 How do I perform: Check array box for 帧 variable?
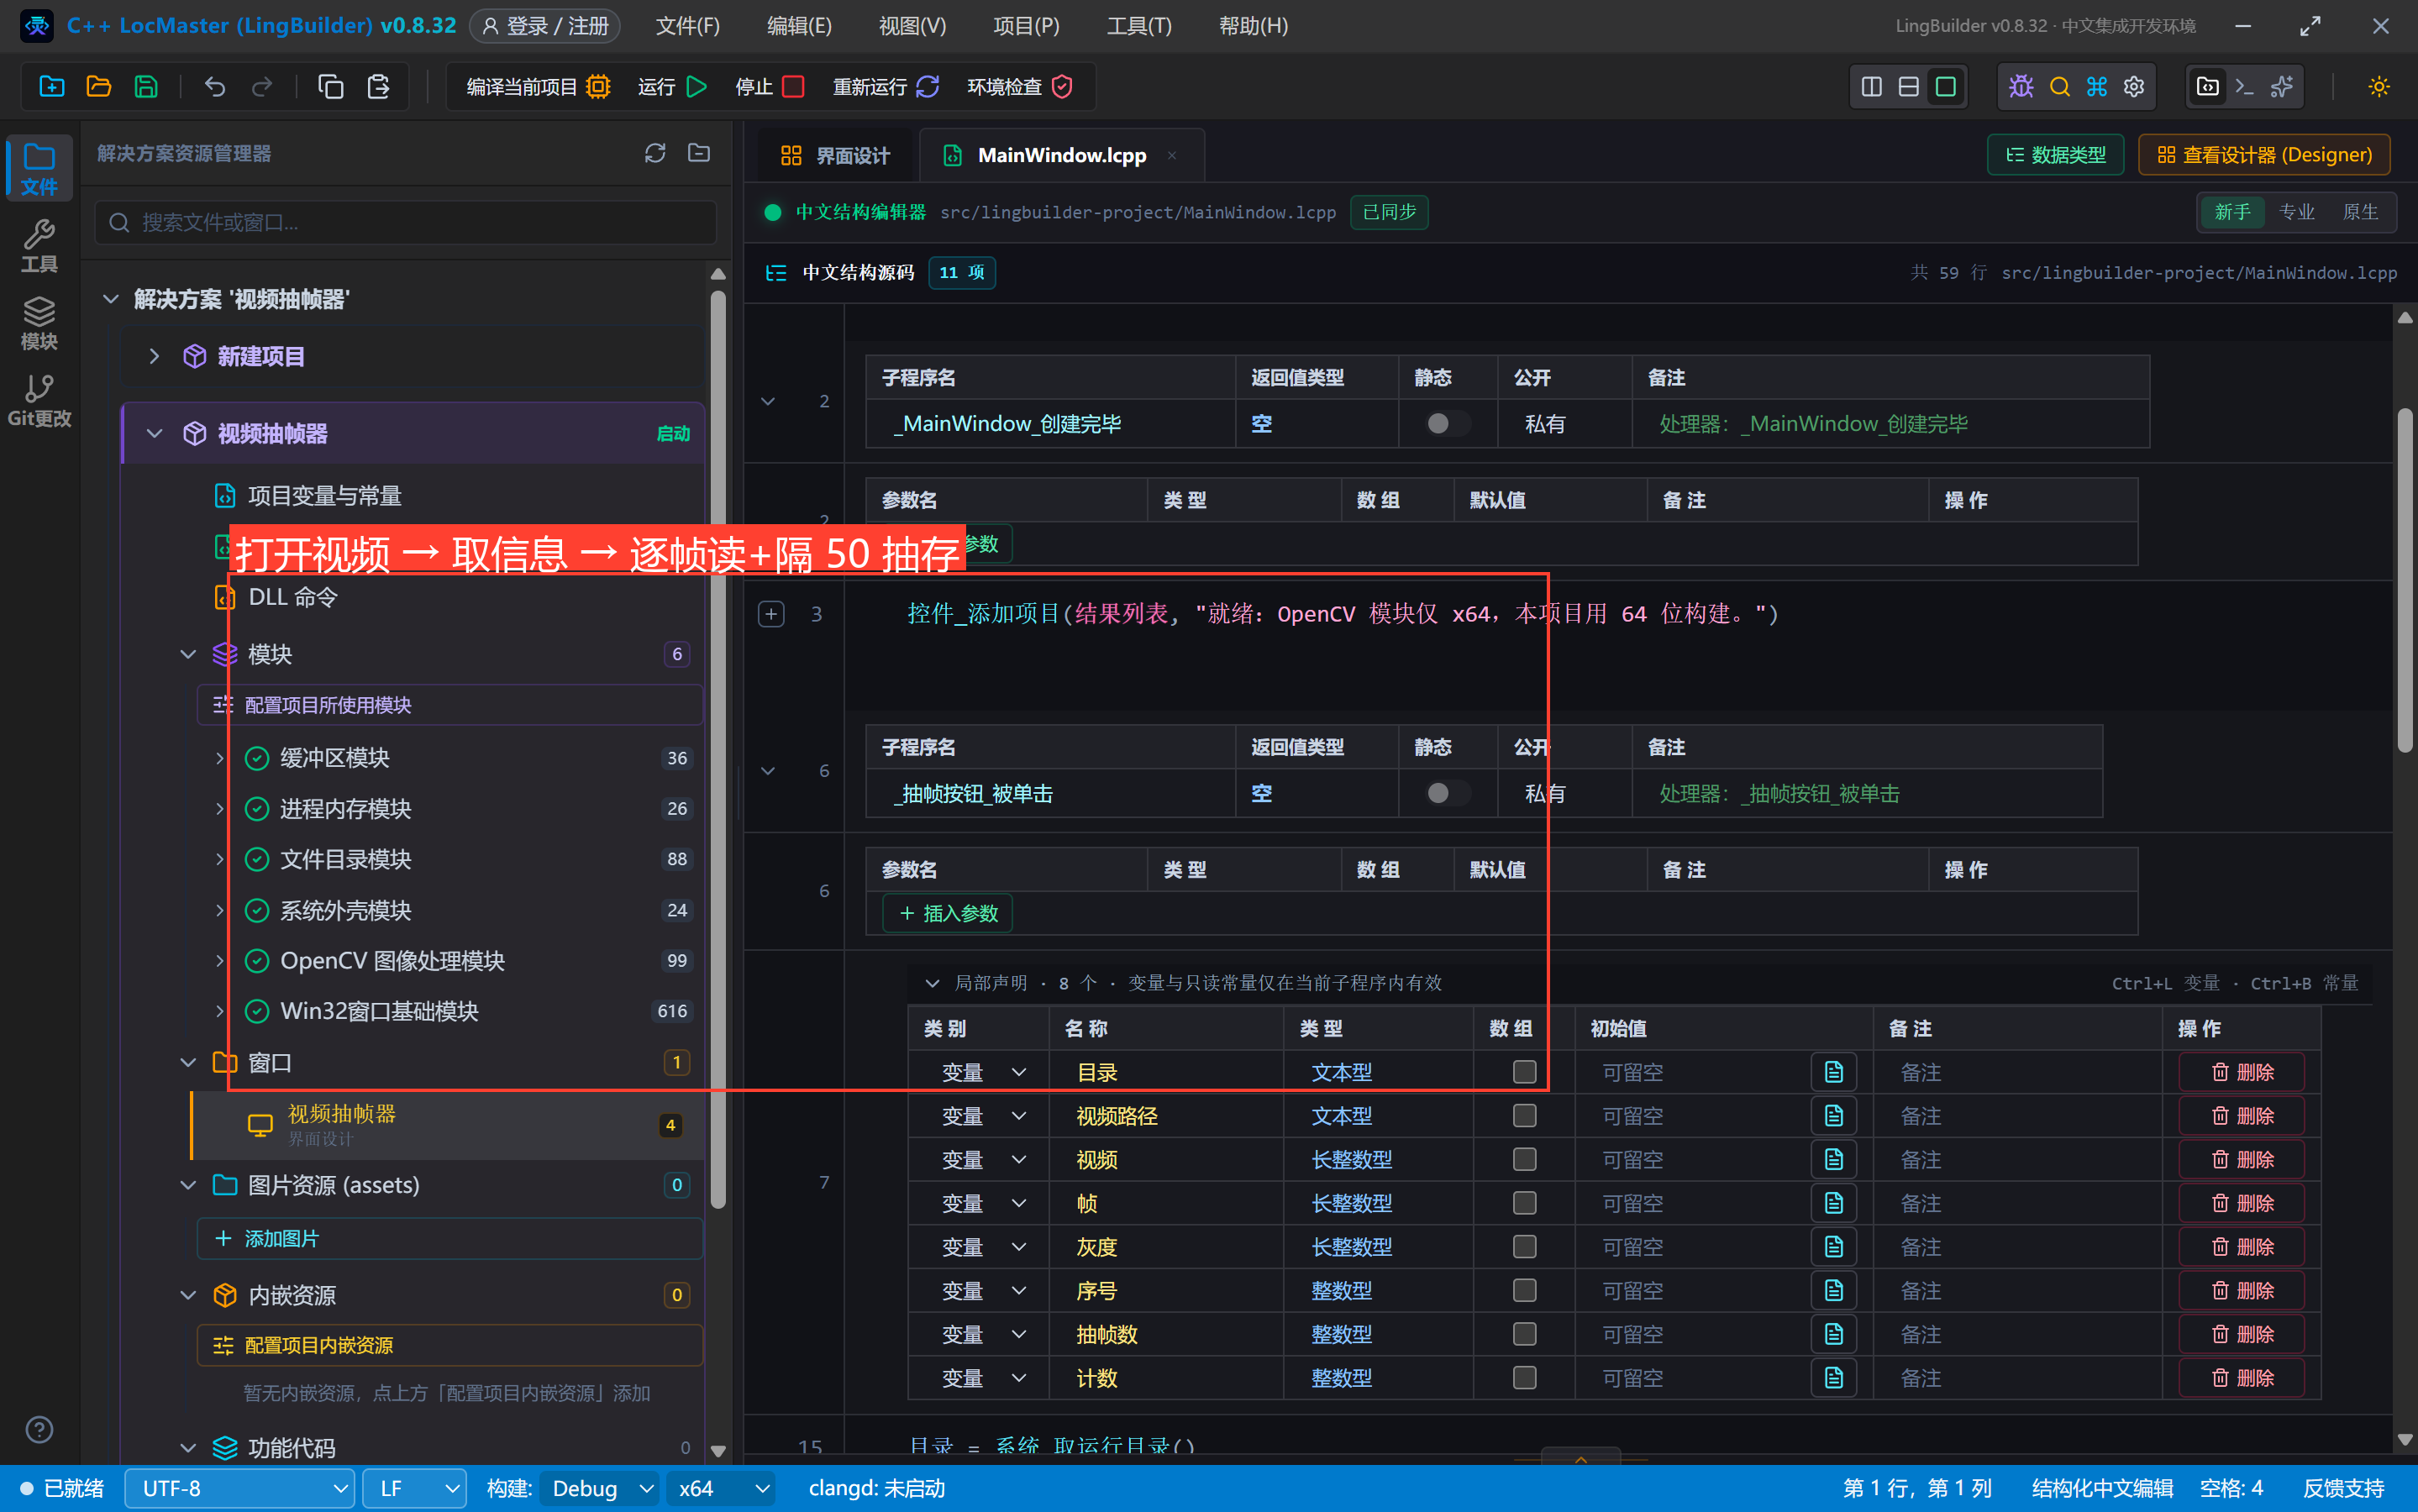pos(1524,1203)
